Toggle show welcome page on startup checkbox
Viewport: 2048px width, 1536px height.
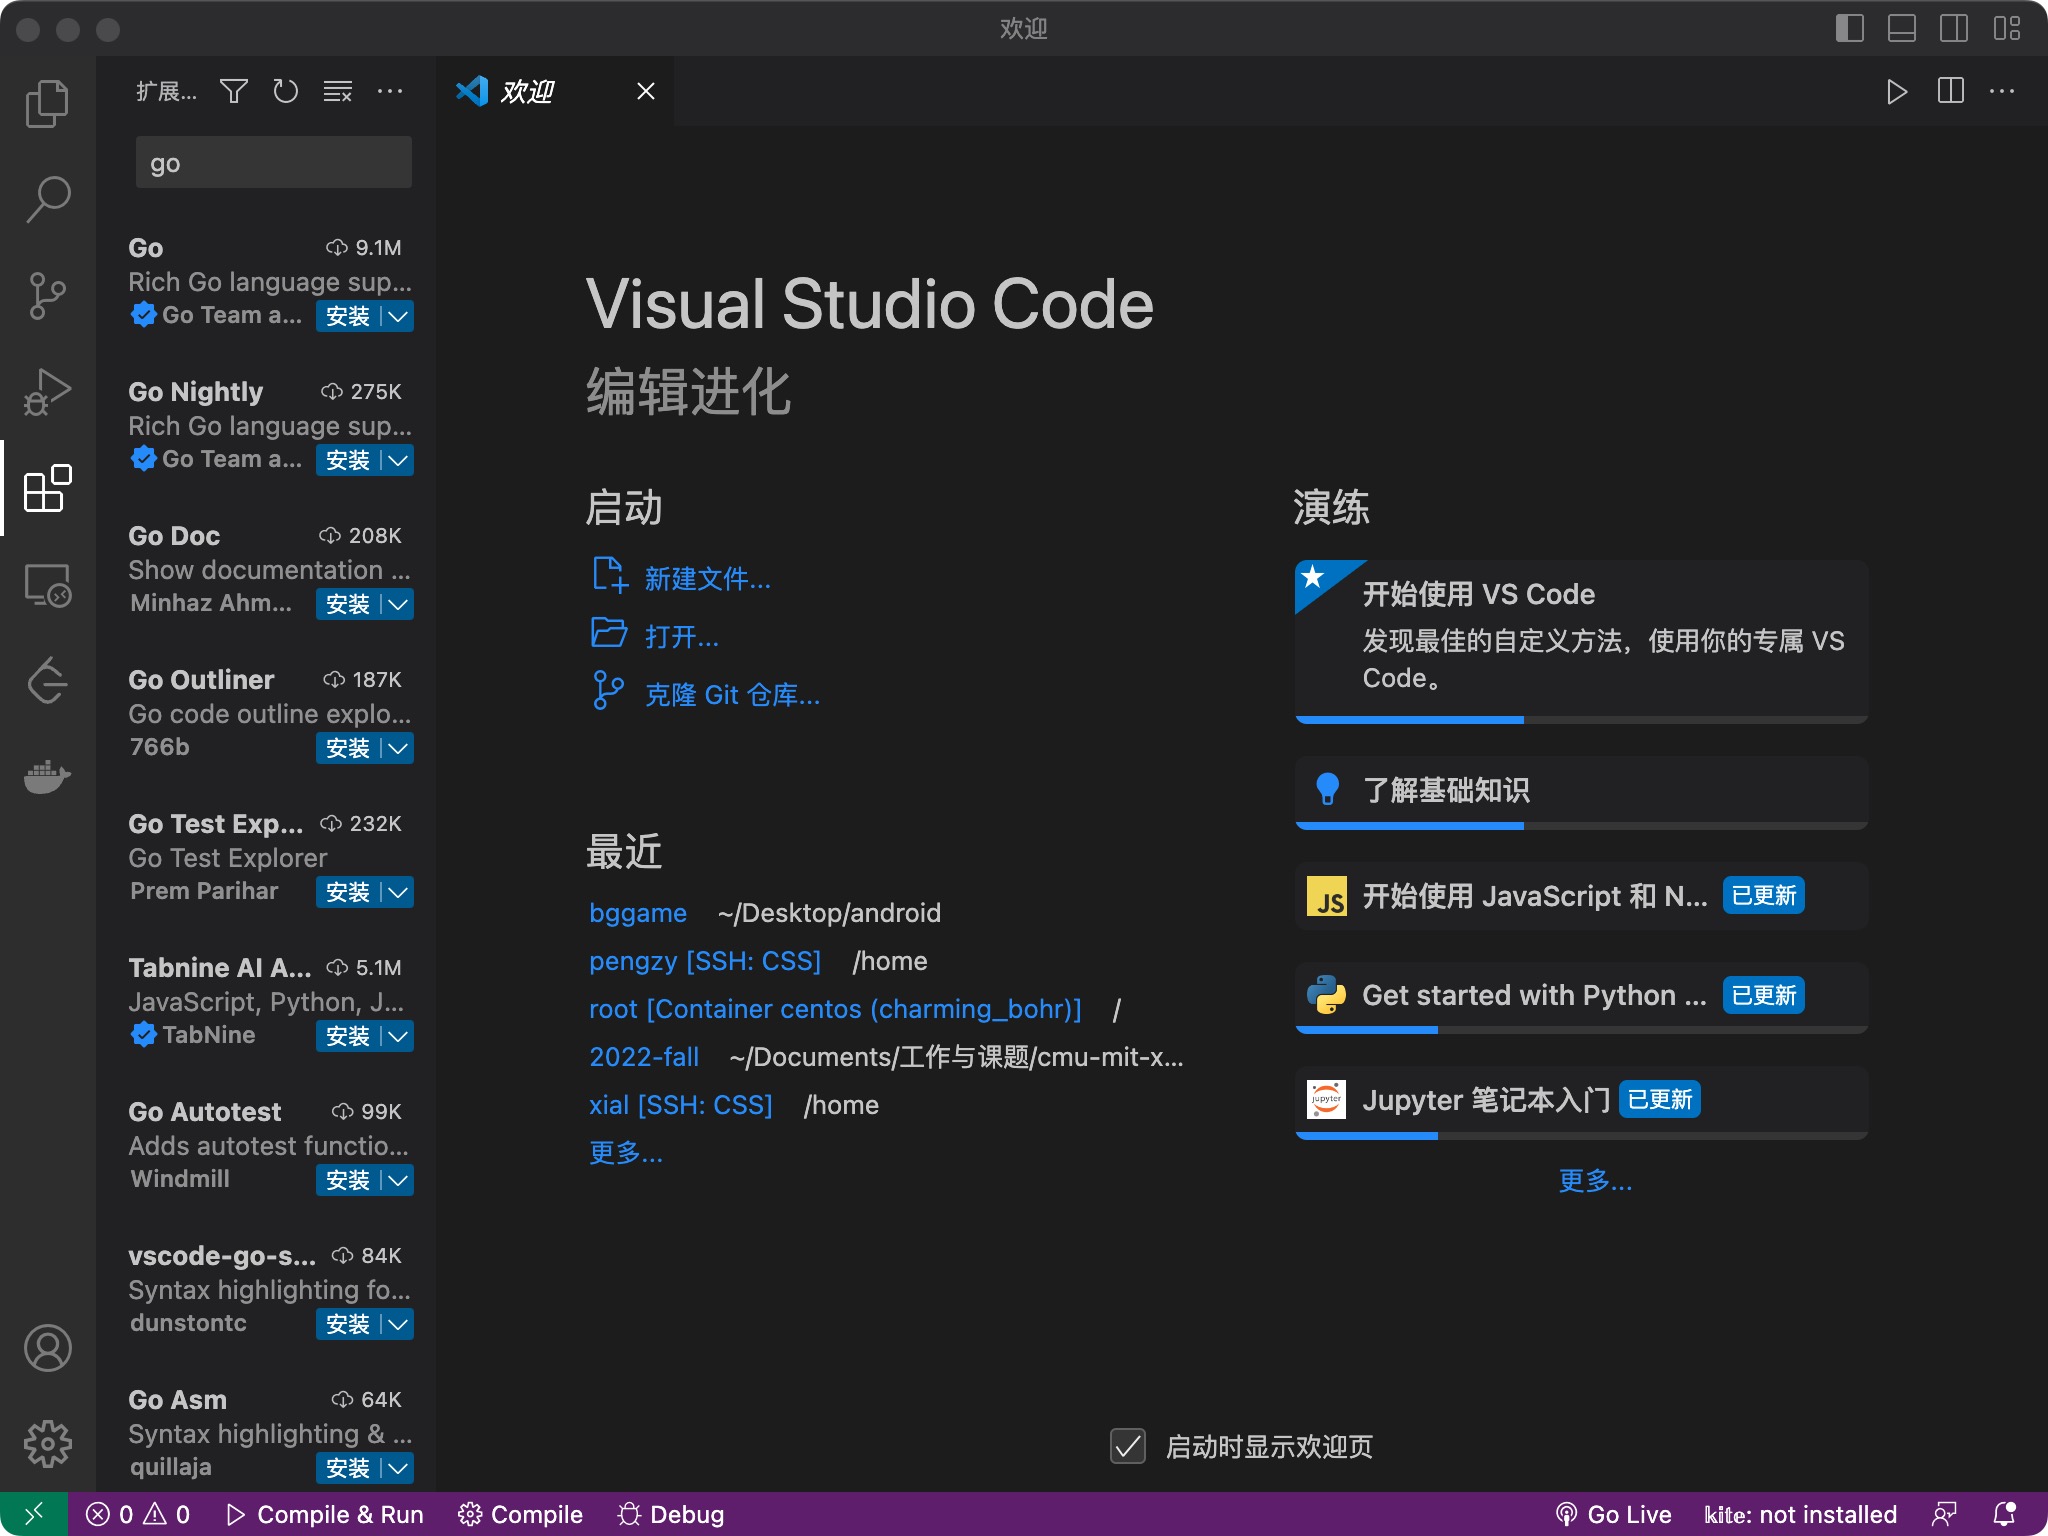tap(1128, 1446)
